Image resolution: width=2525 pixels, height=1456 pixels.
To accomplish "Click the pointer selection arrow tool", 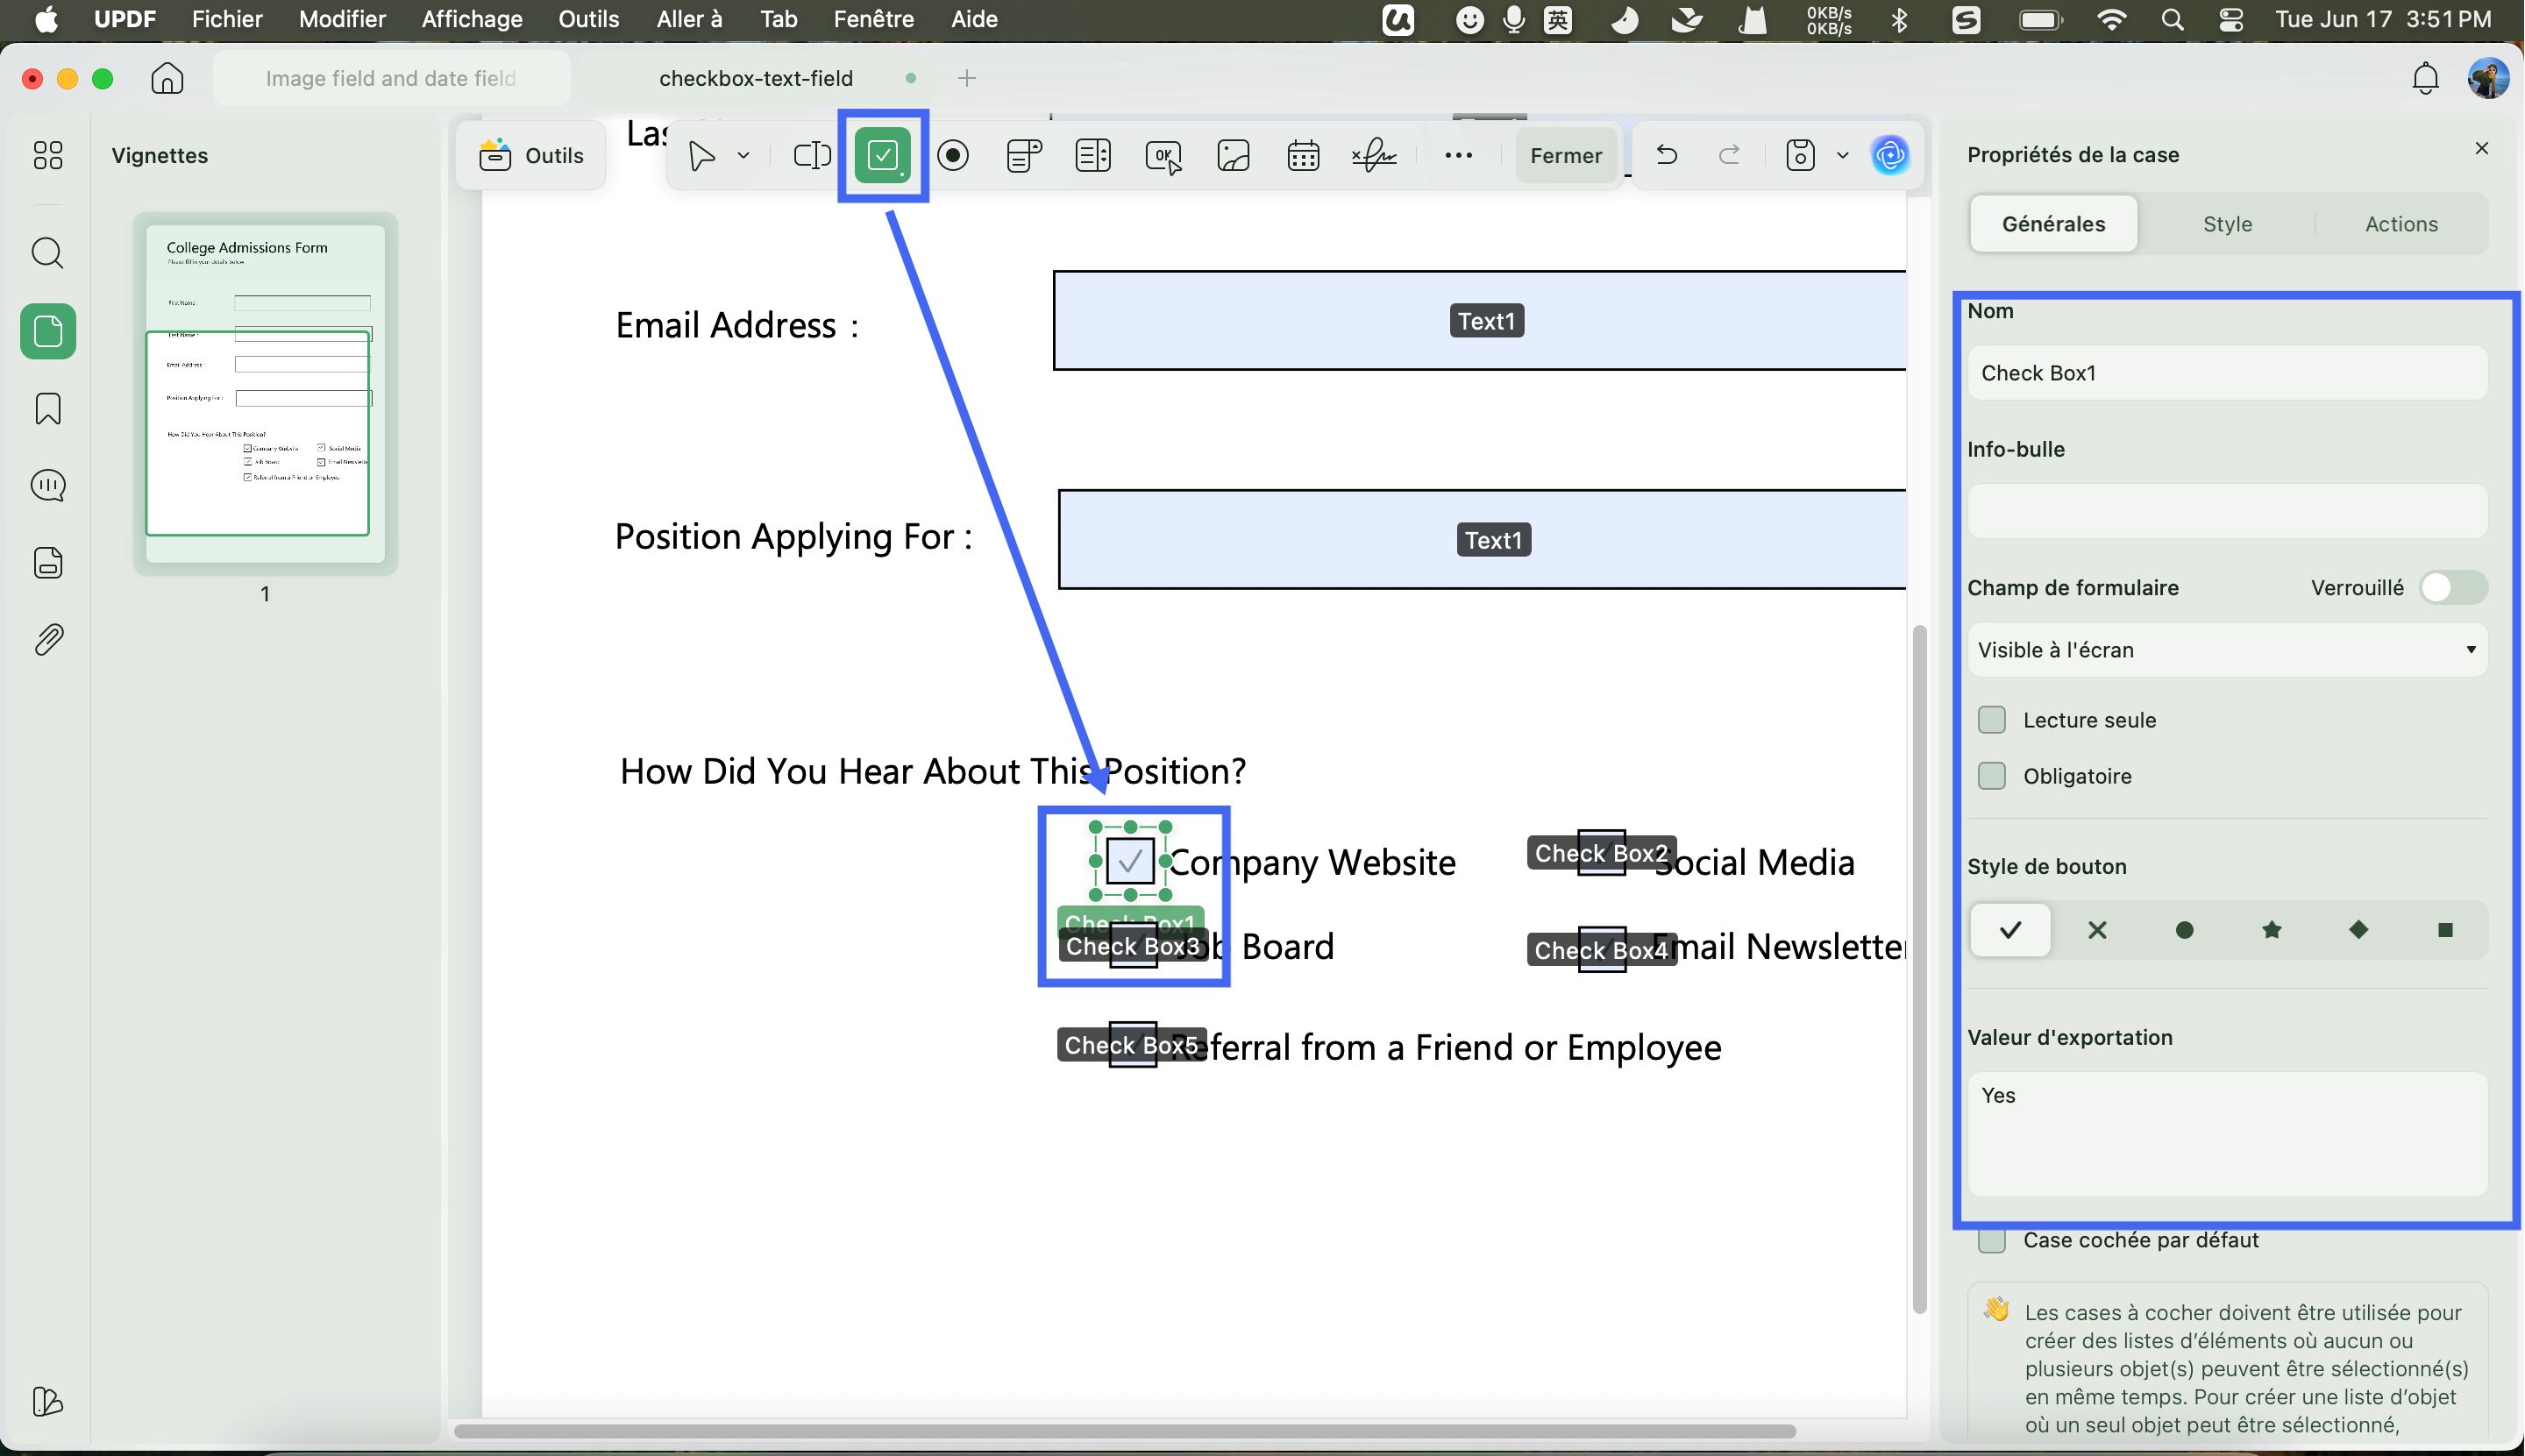I will pyautogui.click(x=702, y=155).
